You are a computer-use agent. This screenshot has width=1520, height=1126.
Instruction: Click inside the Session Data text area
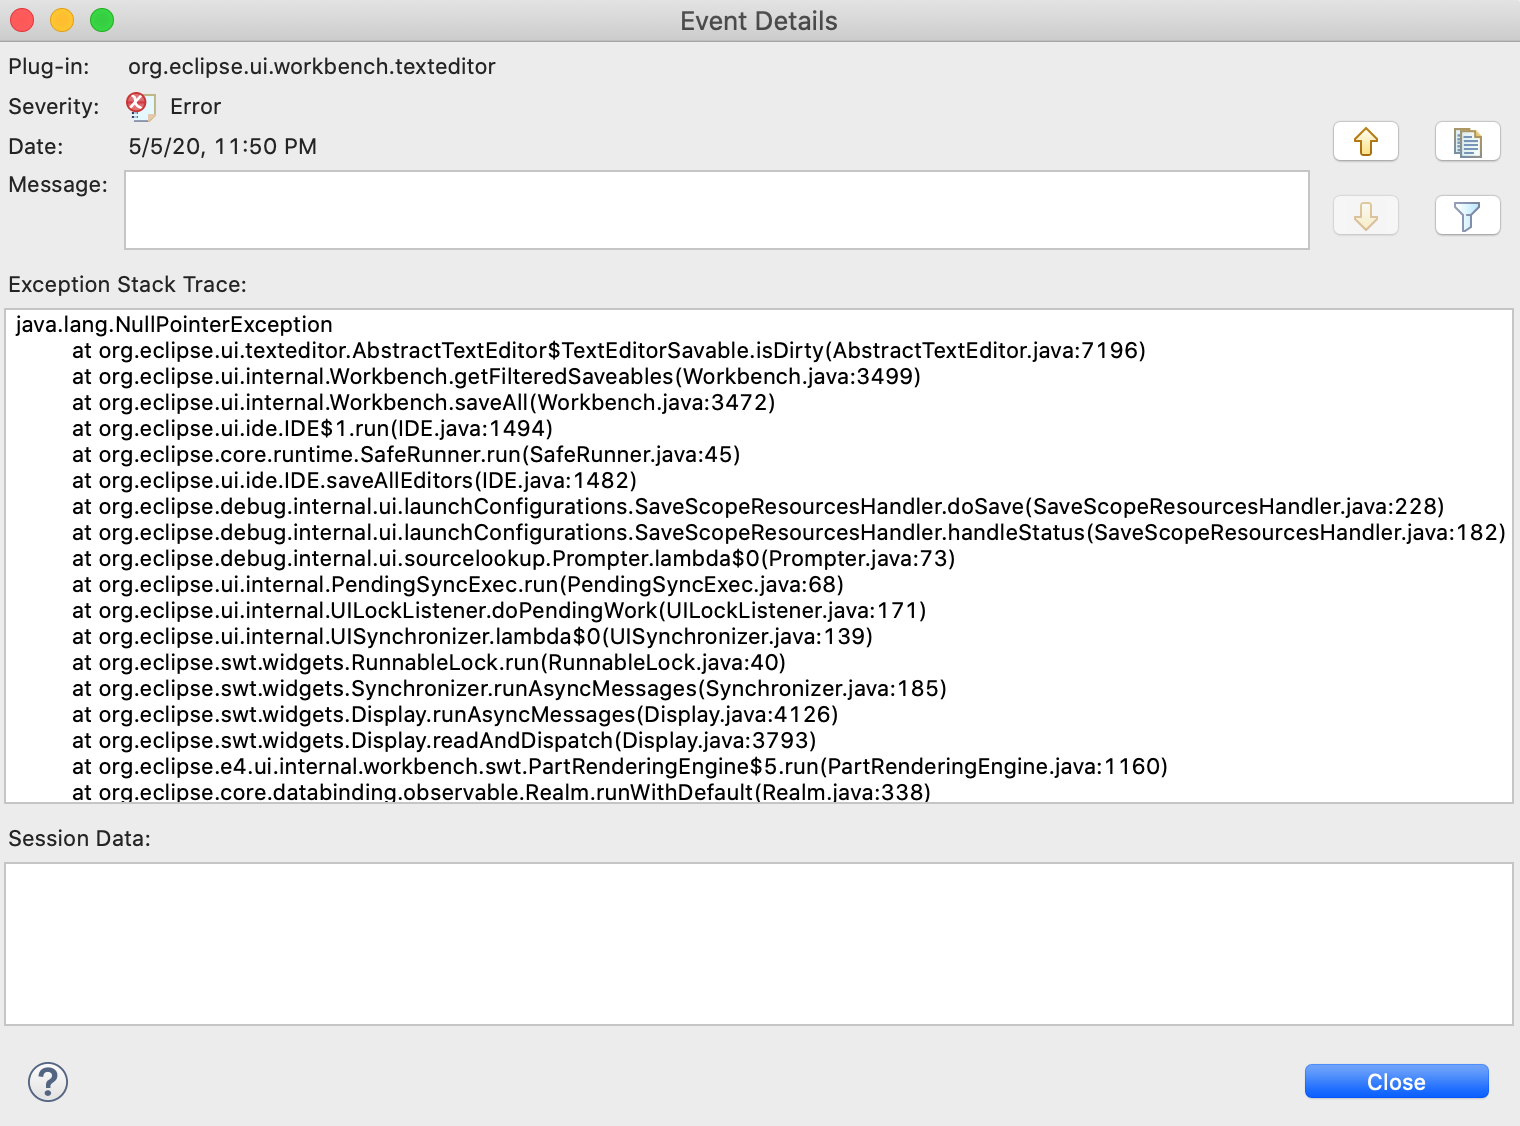tap(758, 943)
